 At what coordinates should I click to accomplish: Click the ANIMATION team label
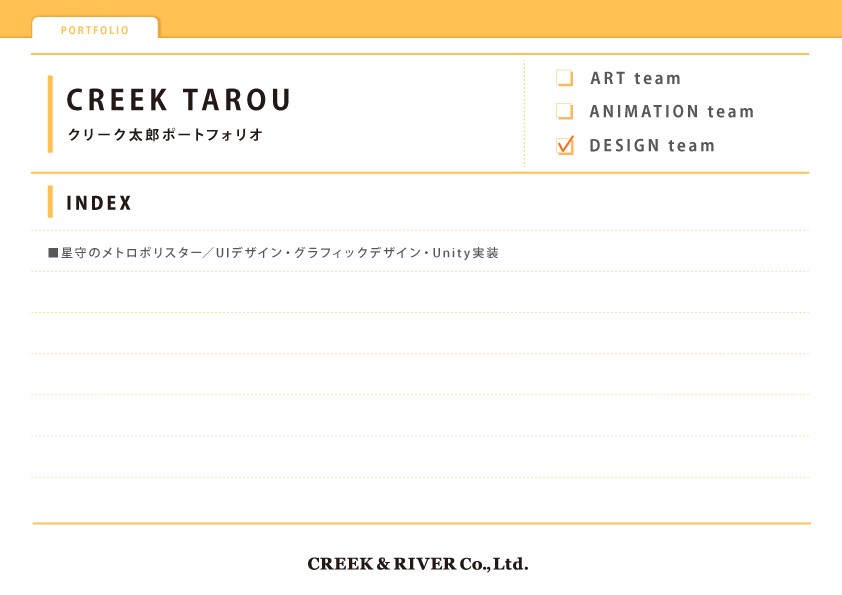(x=672, y=112)
